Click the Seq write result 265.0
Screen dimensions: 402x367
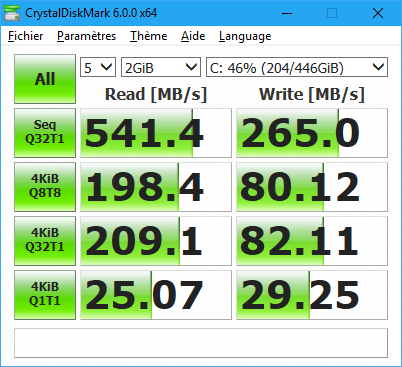click(x=312, y=133)
